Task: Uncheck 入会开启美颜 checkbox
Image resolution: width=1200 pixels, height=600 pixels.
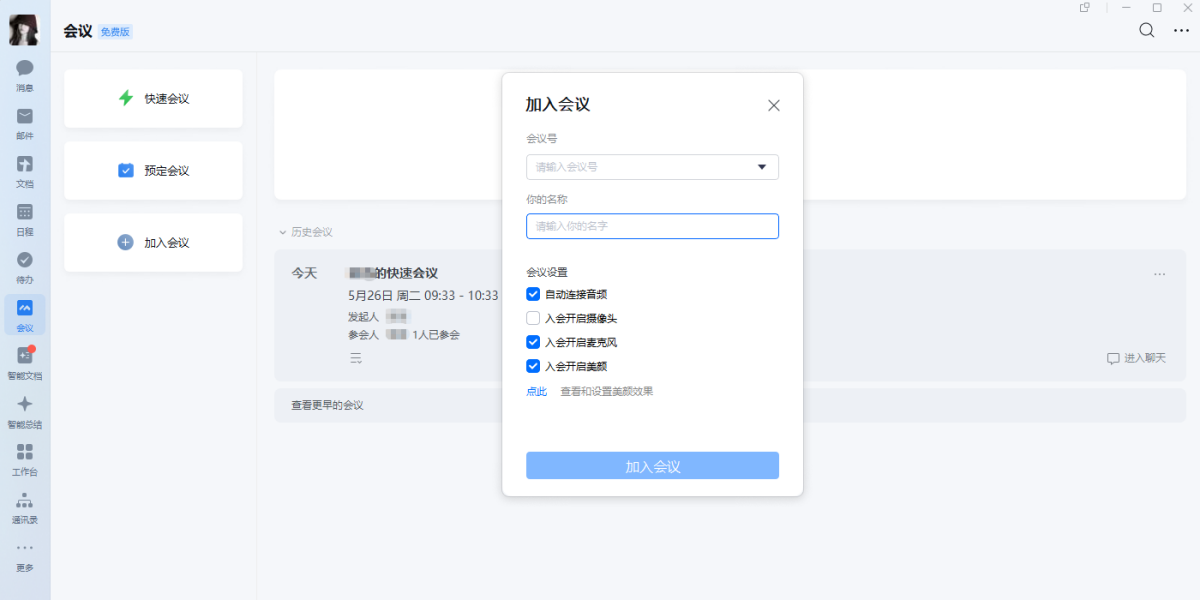Action: [x=533, y=366]
